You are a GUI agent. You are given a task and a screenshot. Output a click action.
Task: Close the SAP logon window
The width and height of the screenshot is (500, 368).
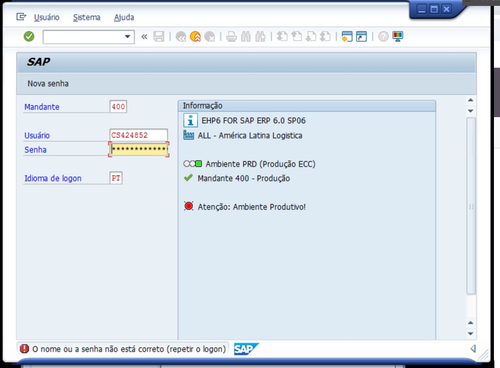446,9
